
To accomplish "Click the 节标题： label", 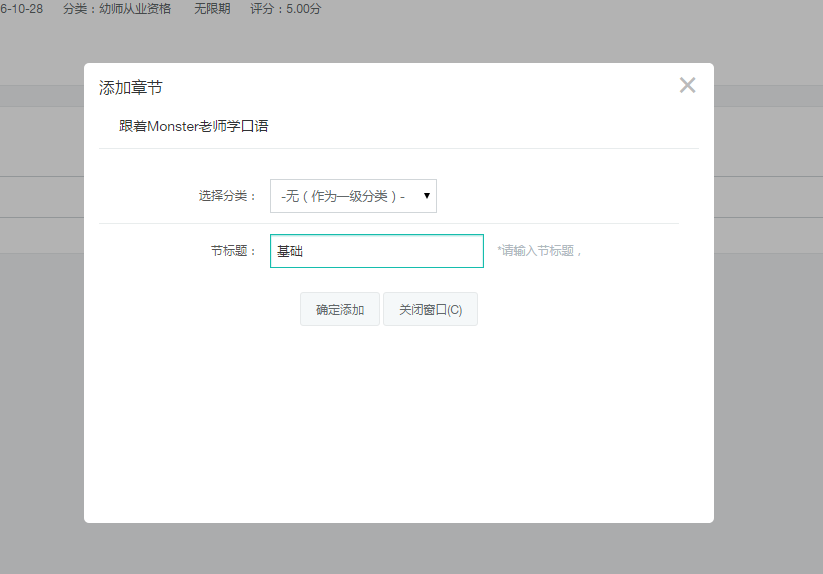I will [234, 251].
